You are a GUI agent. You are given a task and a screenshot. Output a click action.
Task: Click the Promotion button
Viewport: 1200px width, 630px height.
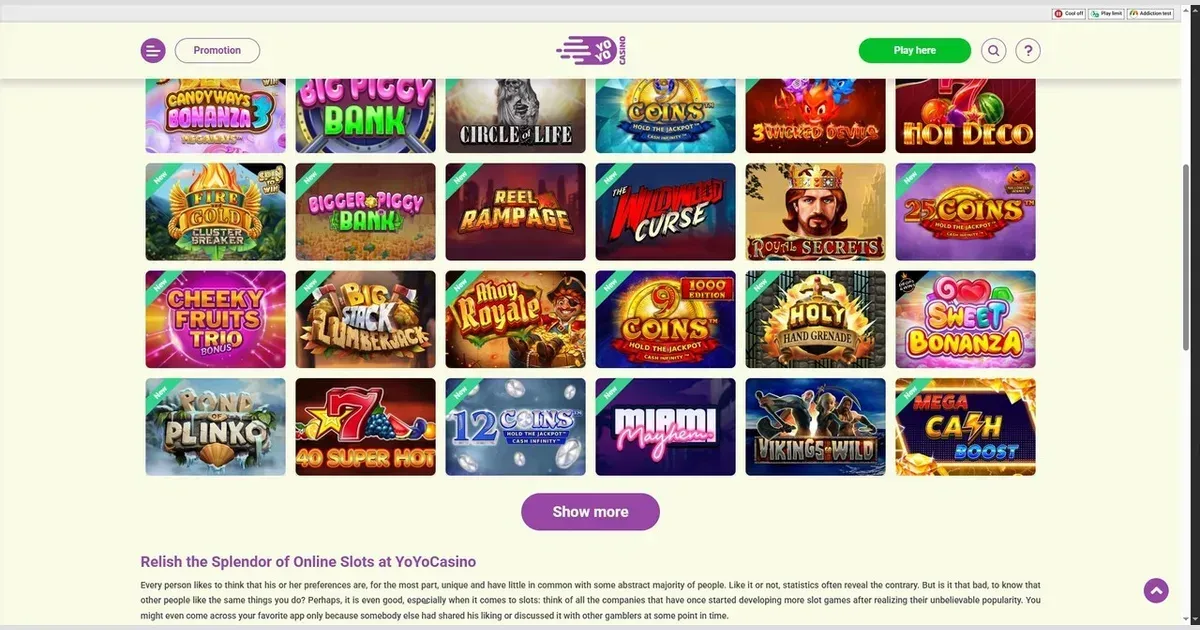tap(217, 50)
